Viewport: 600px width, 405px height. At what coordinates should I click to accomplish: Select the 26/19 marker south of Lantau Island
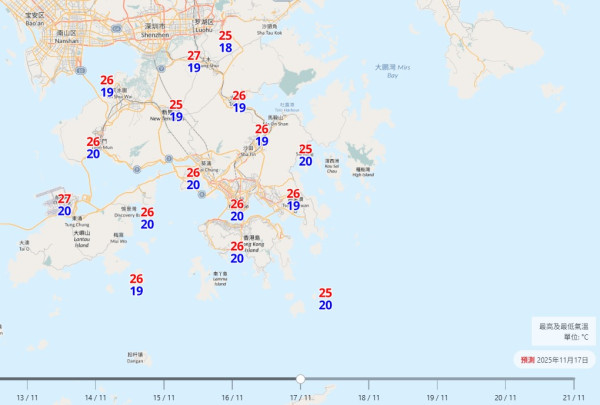[136, 285]
